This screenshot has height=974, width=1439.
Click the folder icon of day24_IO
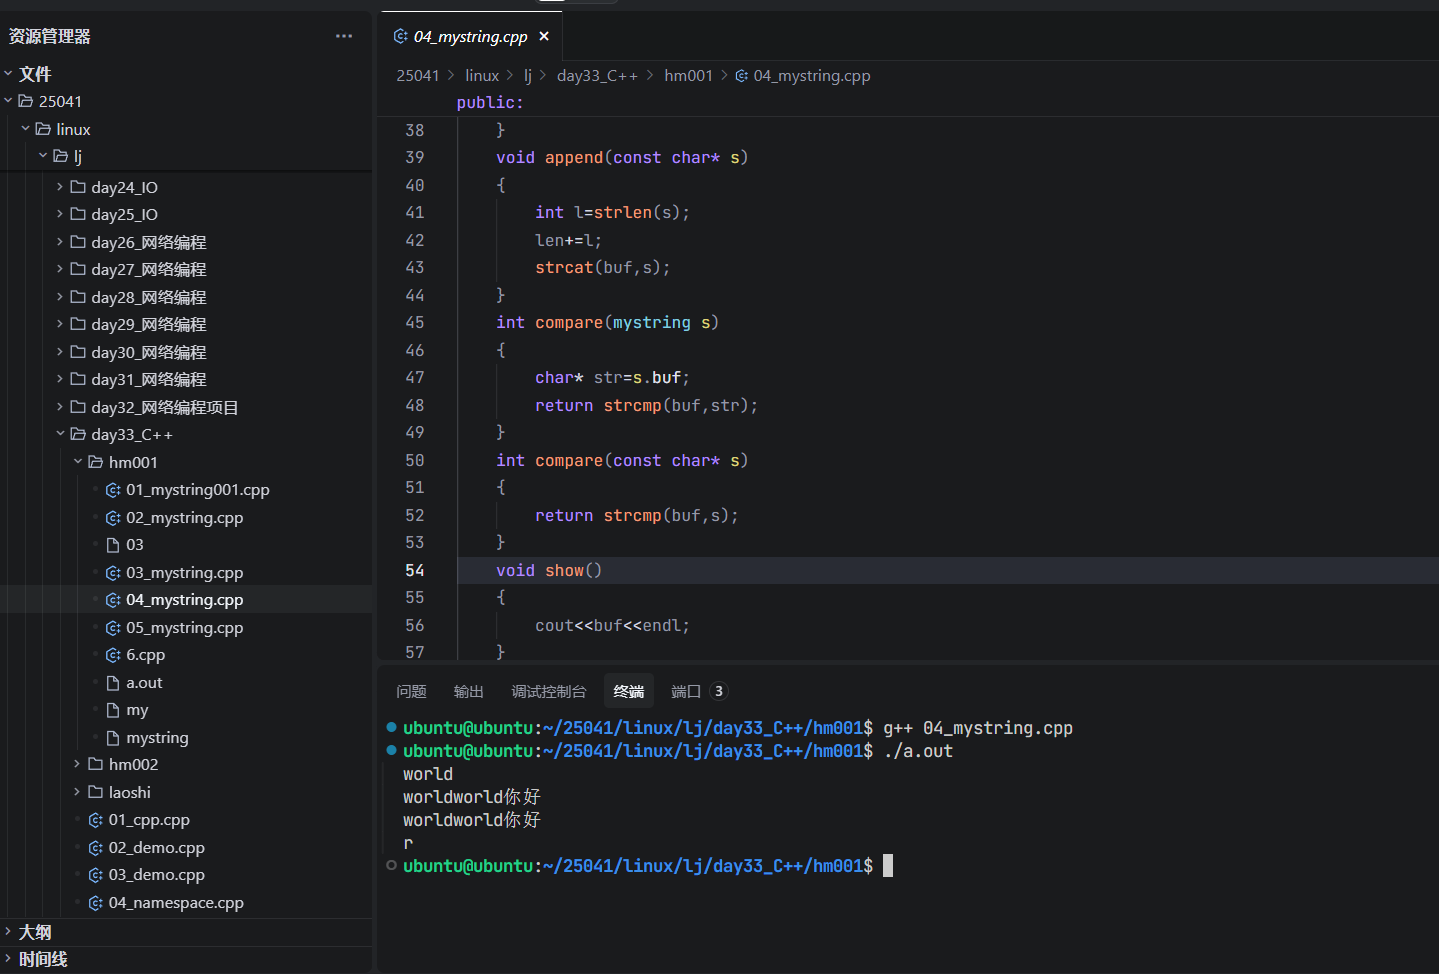click(x=78, y=187)
